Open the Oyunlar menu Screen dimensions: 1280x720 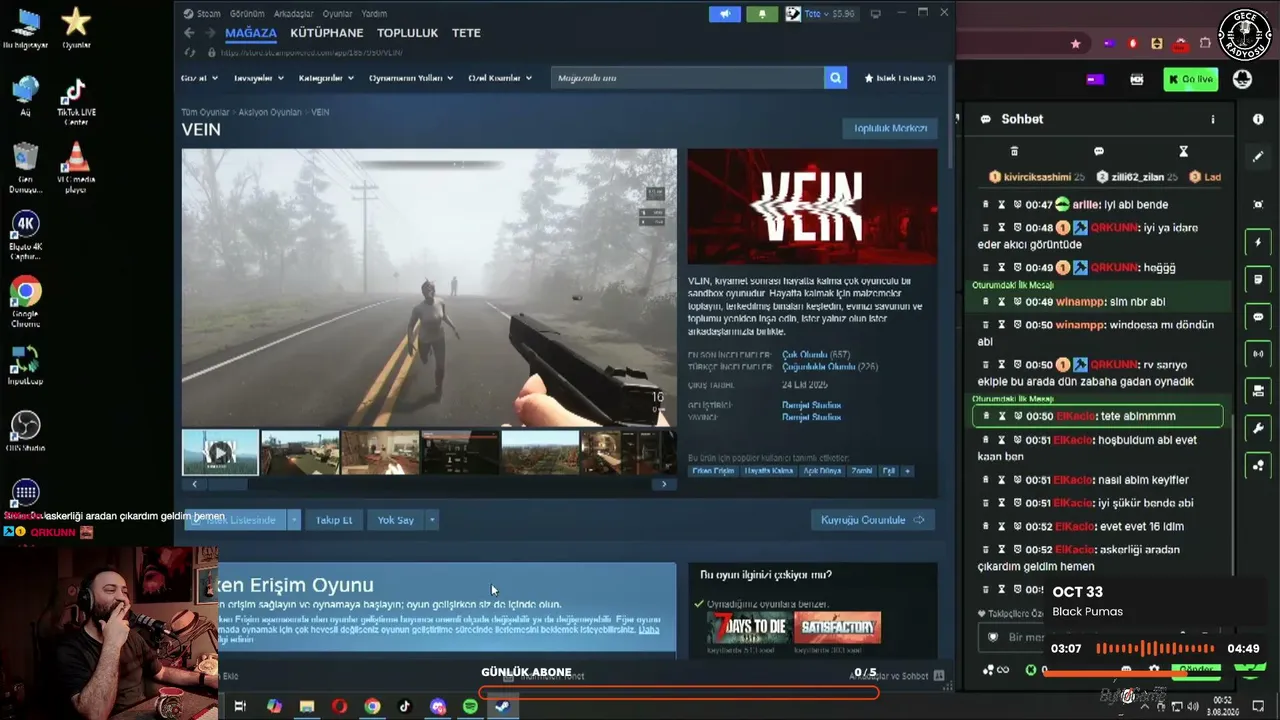[x=337, y=14]
